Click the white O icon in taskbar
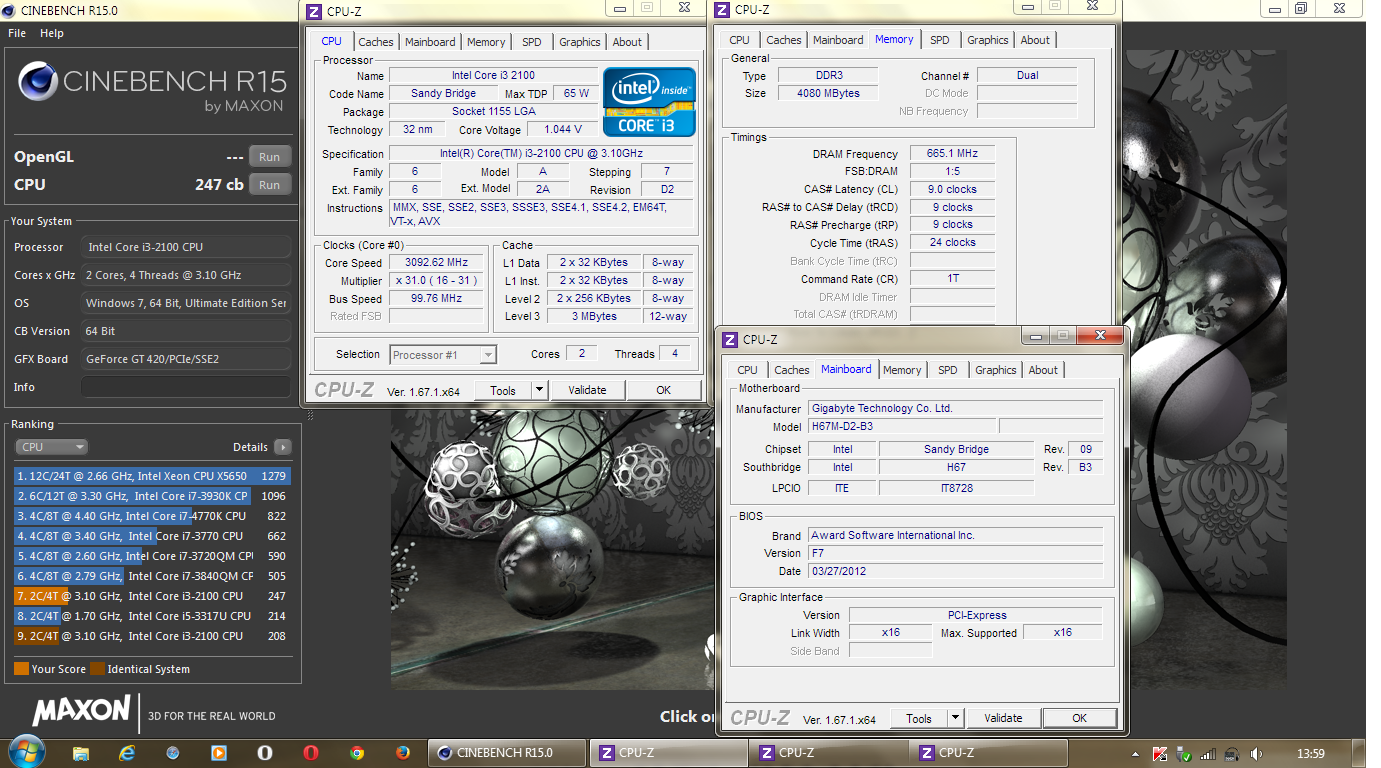1381x768 pixels. (265, 752)
